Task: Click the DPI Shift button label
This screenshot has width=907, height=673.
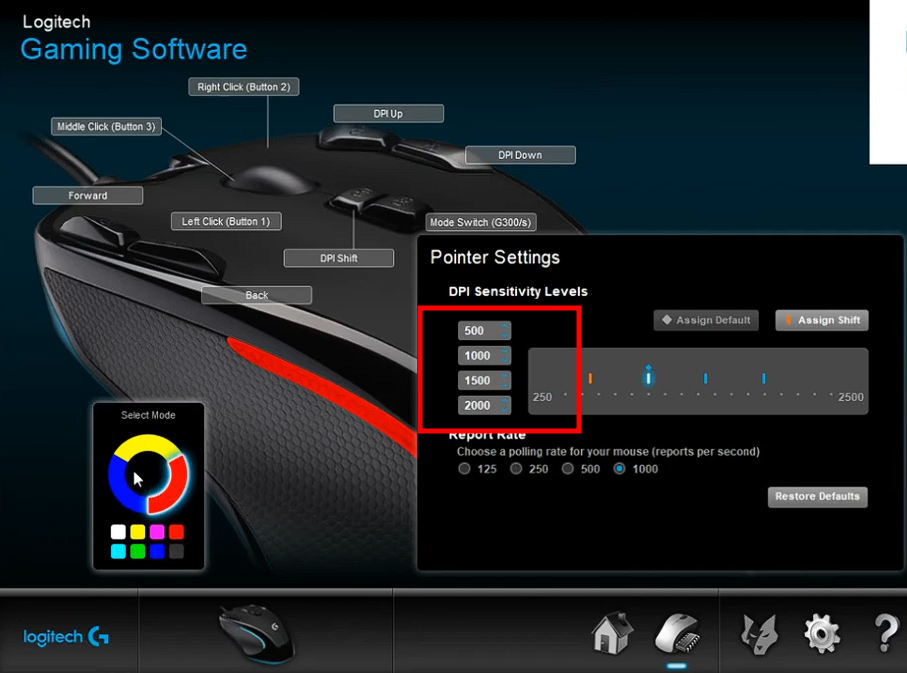Action: click(x=339, y=258)
